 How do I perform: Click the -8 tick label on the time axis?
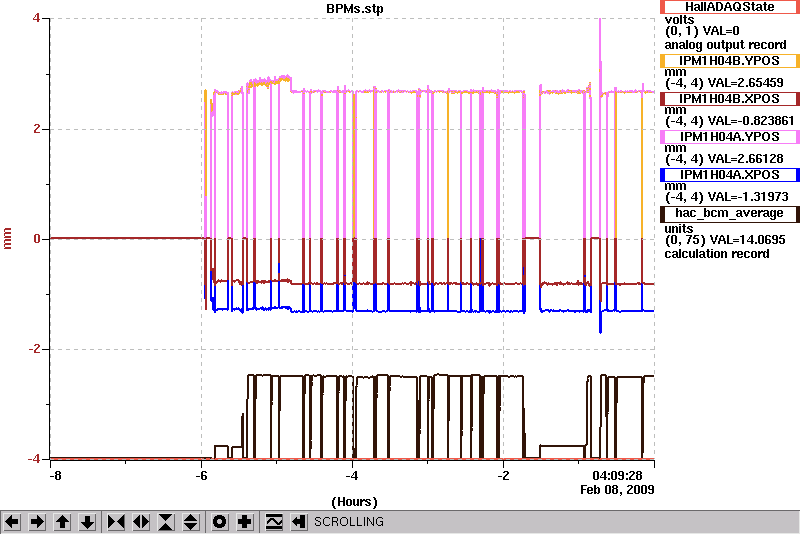[55, 476]
